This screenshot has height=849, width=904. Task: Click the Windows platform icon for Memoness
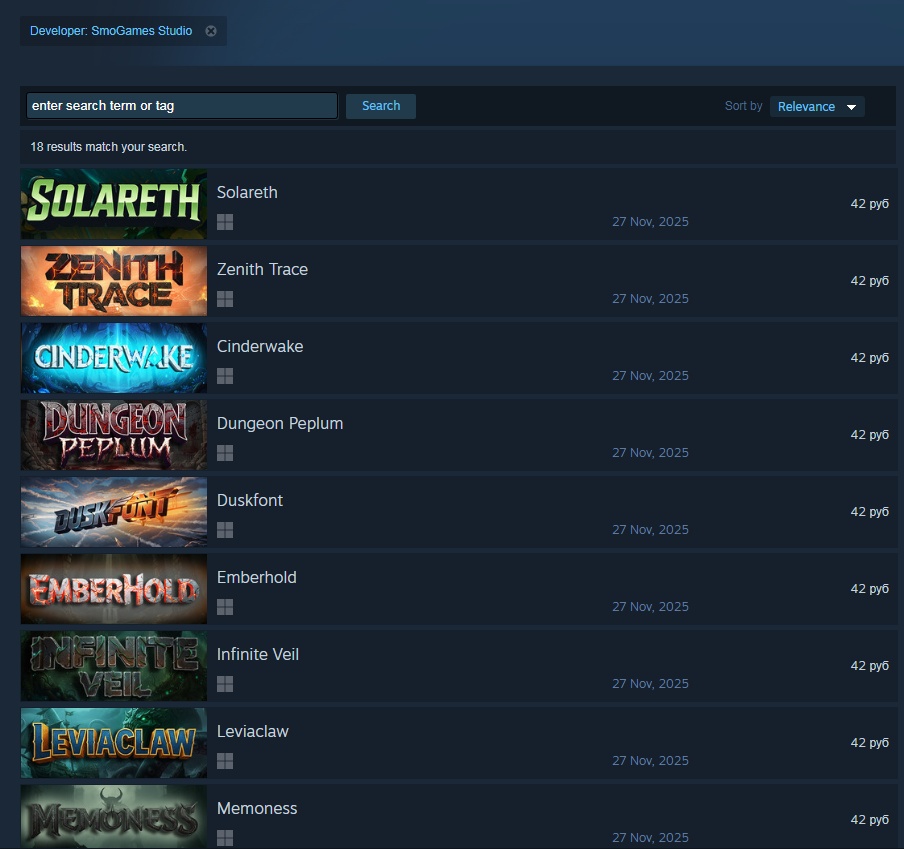(225, 838)
